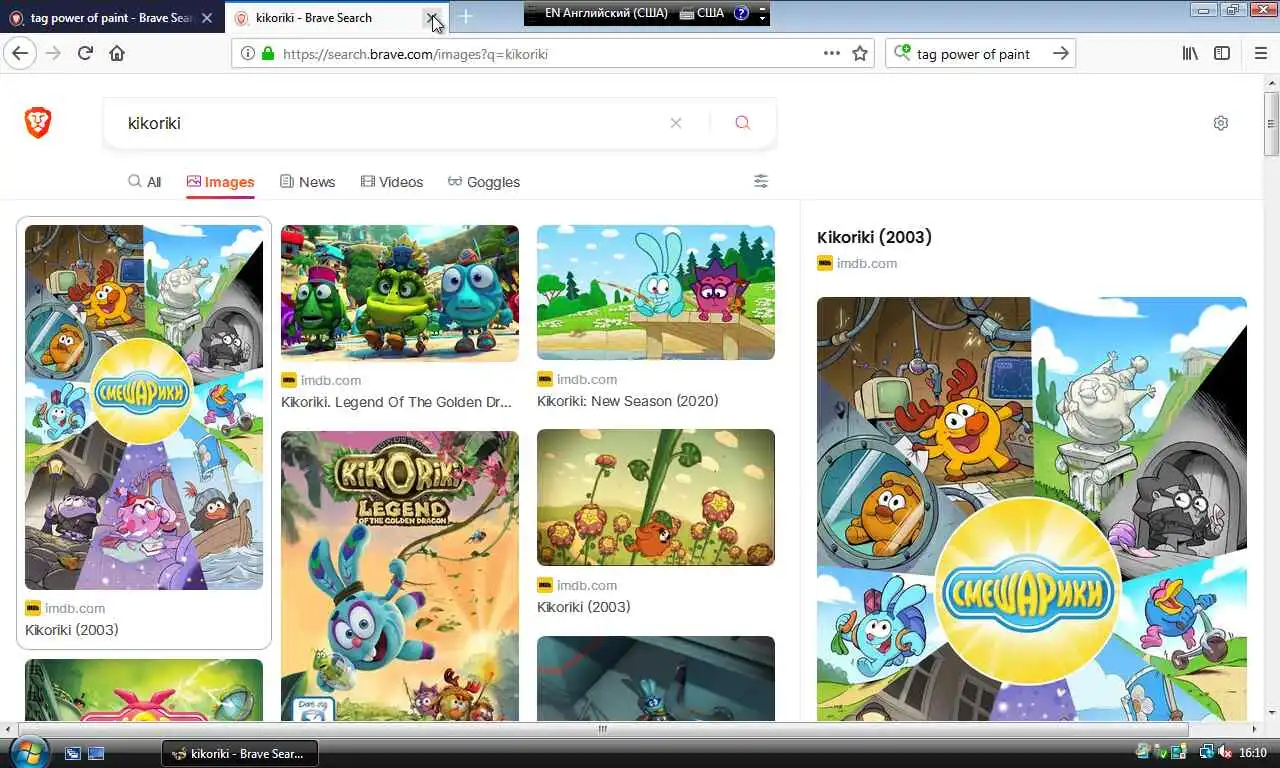Open 'Kikoriki: New Season (2020)' title link
The width and height of the screenshot is (1280, 768).
(628, 401)
